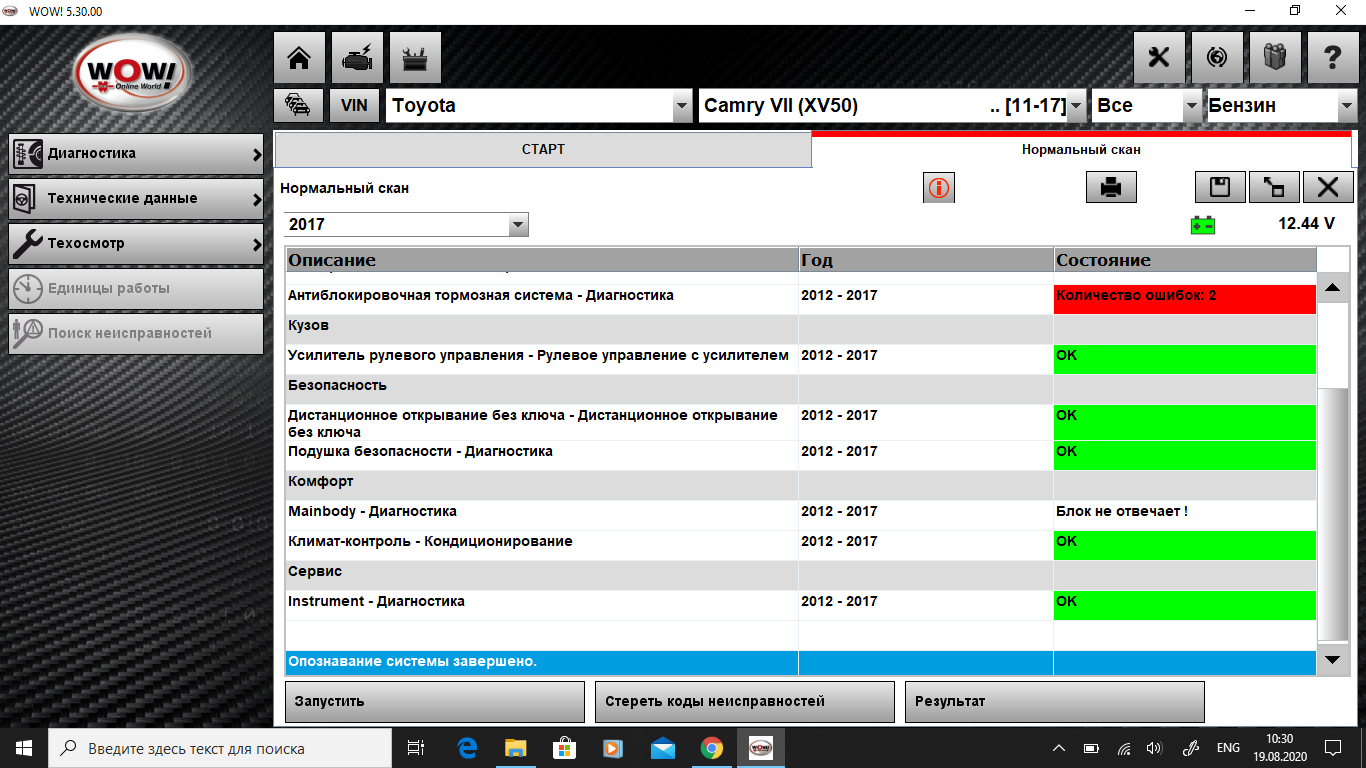Image resolution: width=1366 pixels, height=768 pixels.
Task: Open Chrome from the taskbar
Action: pos(711,748)
